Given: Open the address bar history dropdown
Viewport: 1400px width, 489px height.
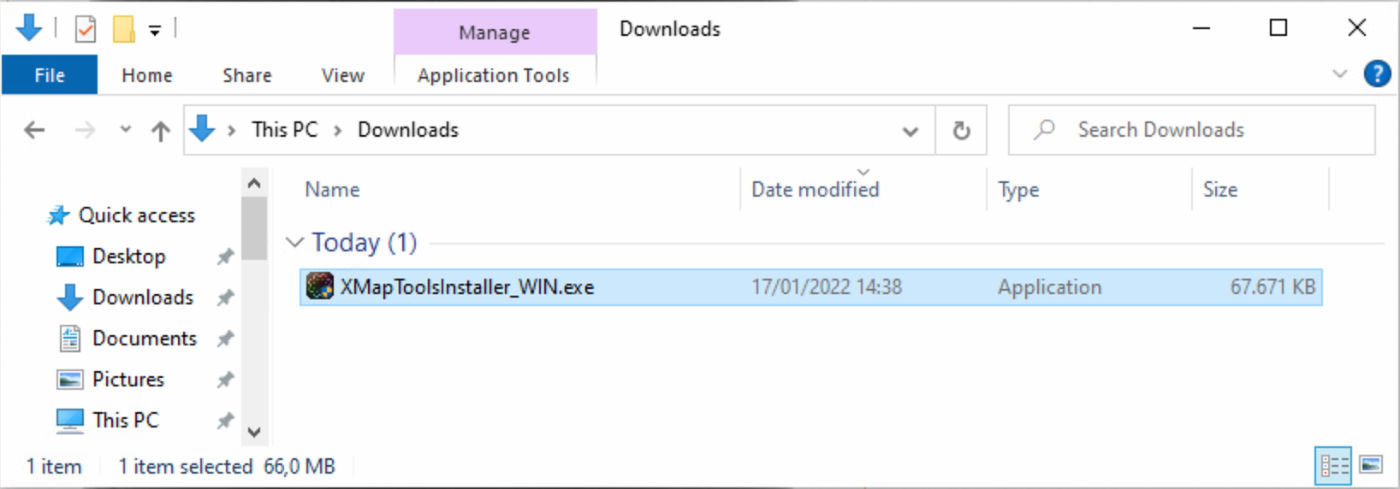Looking at the screenshot, I should (x=910, y=131).
